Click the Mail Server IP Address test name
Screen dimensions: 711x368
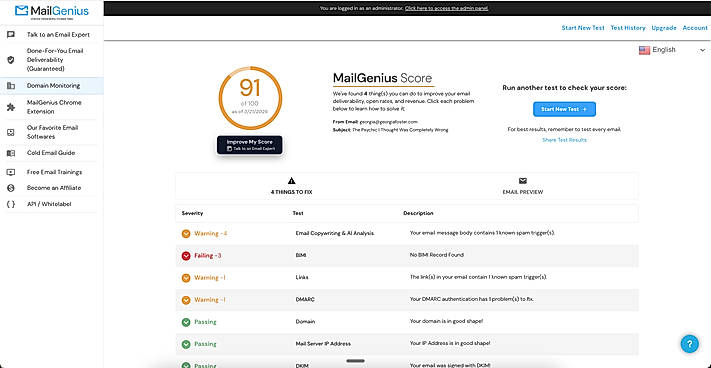(x=323, y=344)
